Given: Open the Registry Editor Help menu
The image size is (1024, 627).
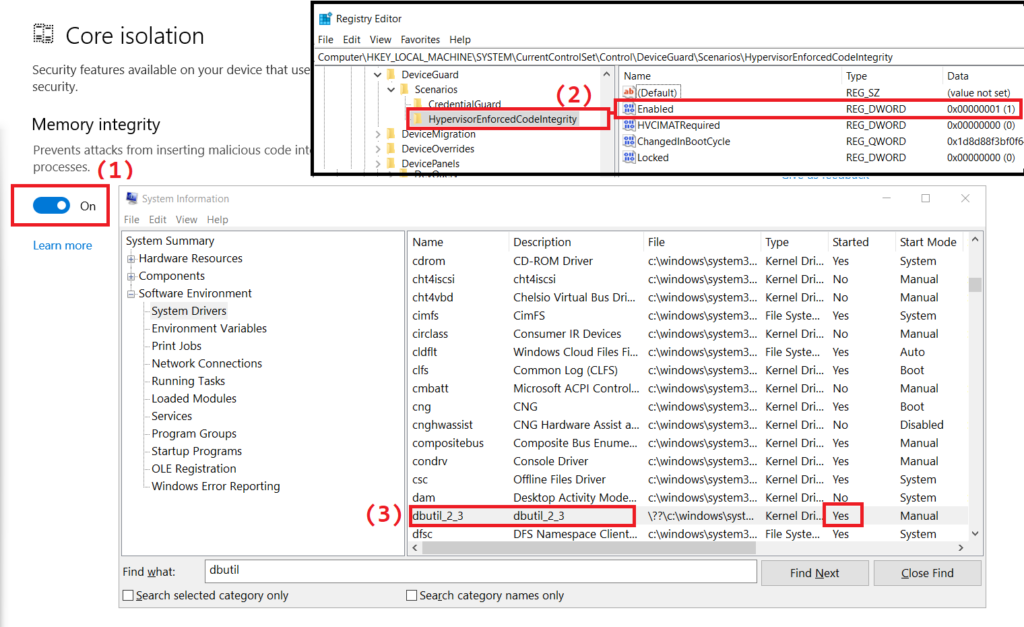Looking at the screenshot, I should 460,39.
